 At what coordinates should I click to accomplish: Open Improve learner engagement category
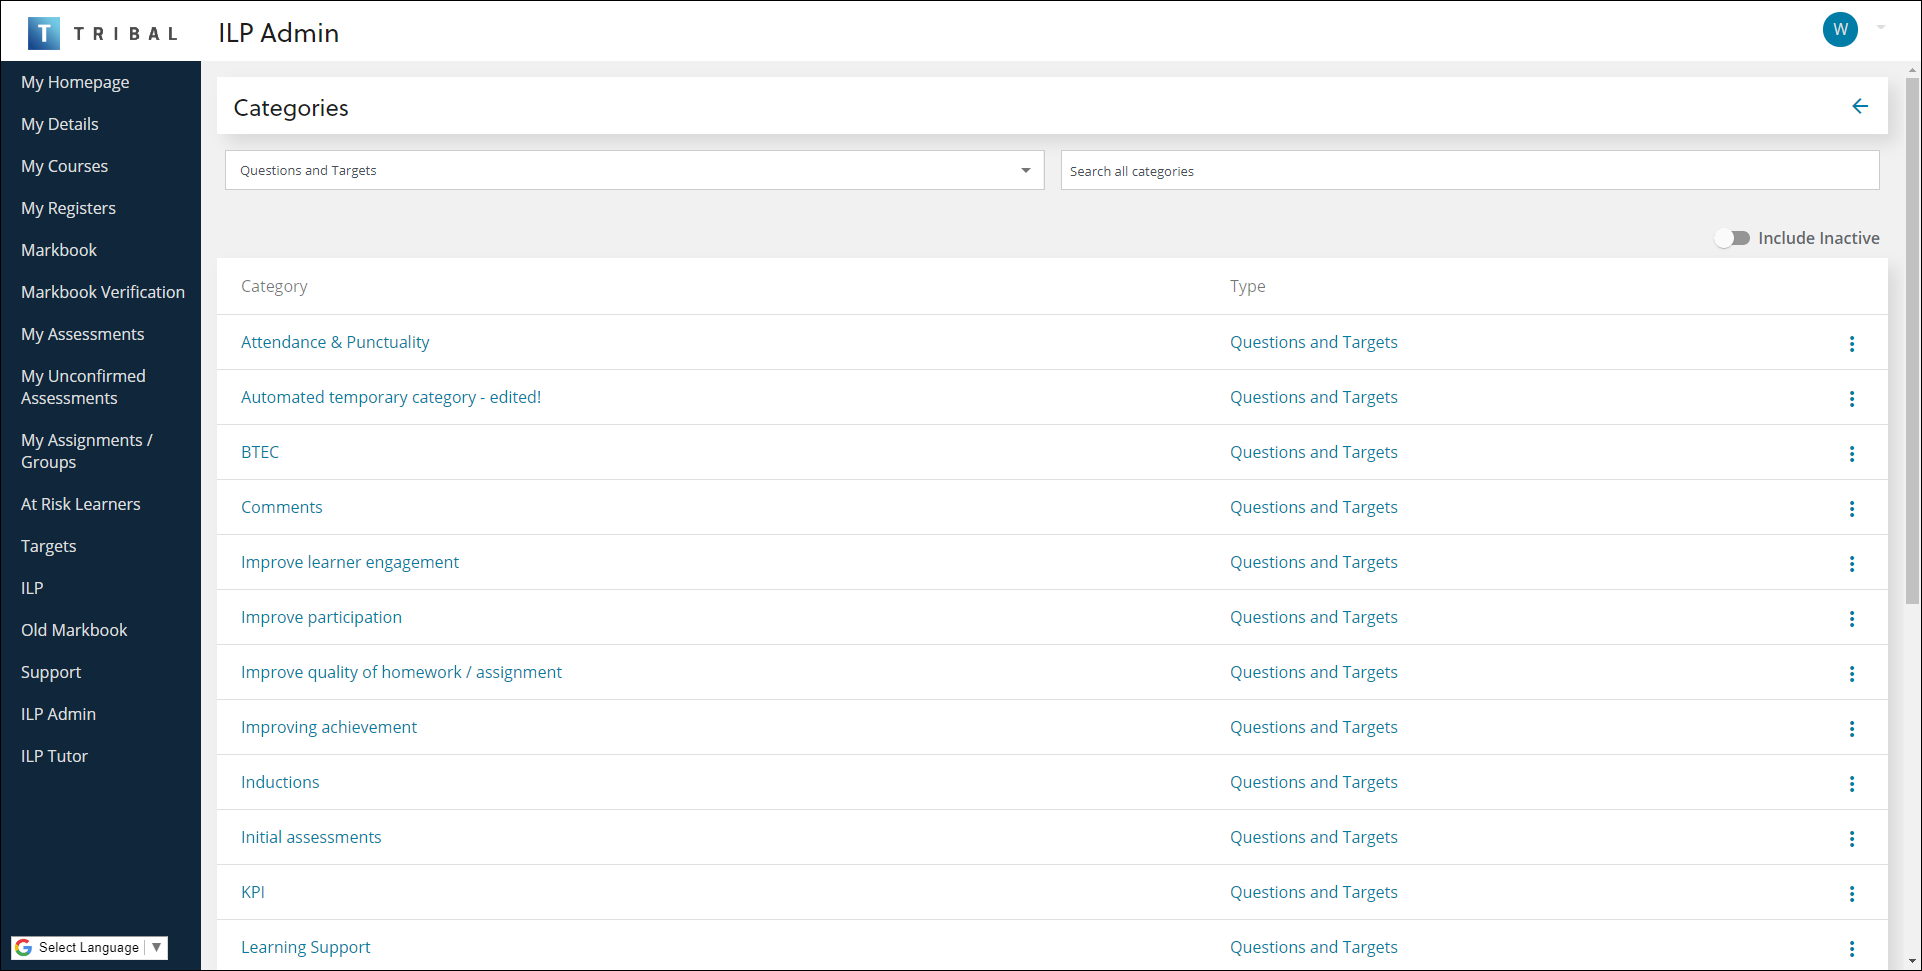(350, 562)
